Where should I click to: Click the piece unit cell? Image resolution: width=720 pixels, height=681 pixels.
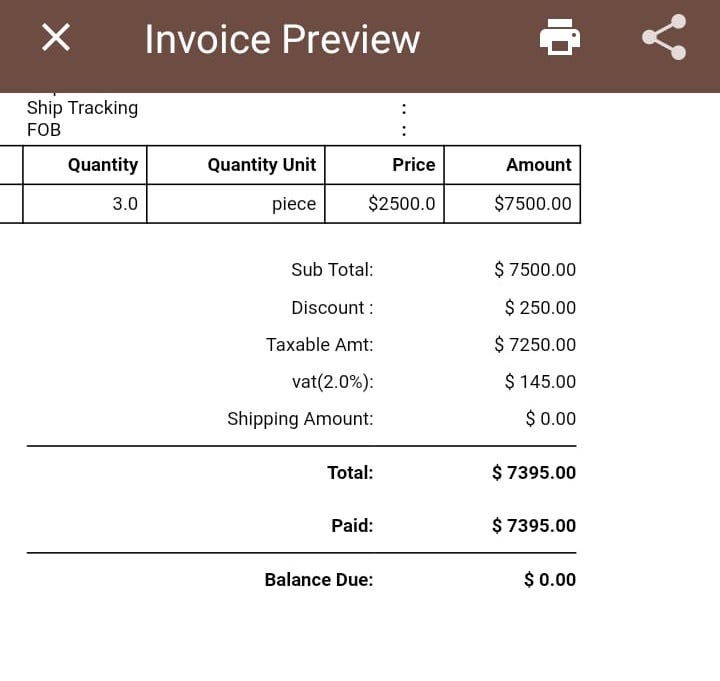(x=236, y=204)
